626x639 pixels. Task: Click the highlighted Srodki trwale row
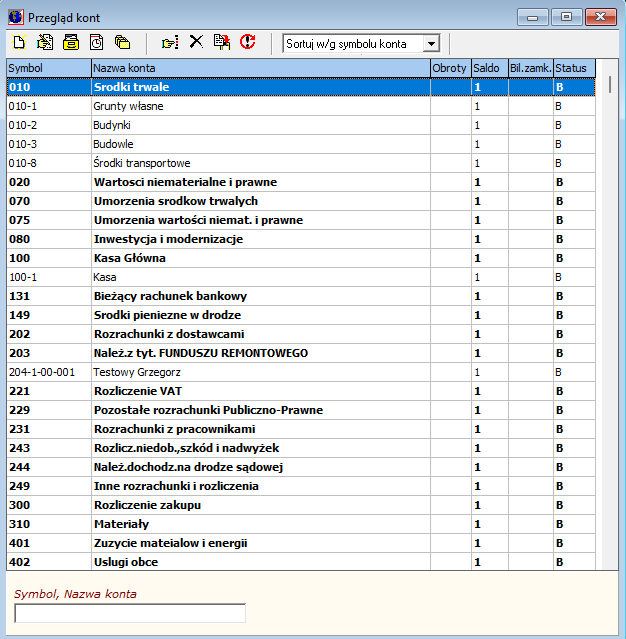click(301, 87)
